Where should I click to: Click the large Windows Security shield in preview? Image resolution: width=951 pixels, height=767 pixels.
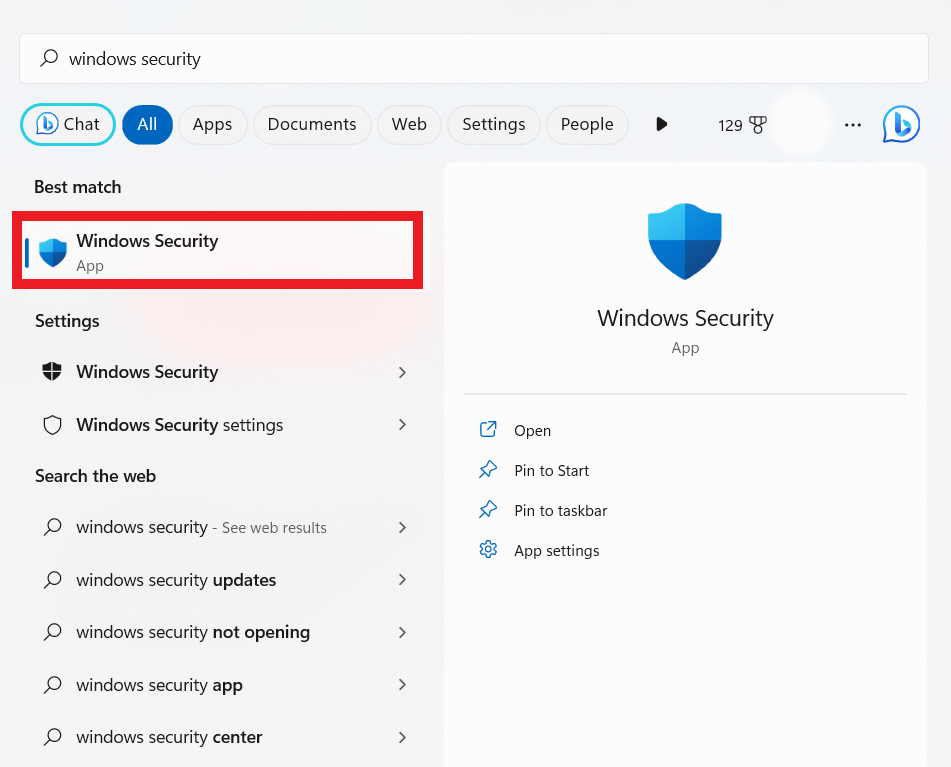point(685,241)
